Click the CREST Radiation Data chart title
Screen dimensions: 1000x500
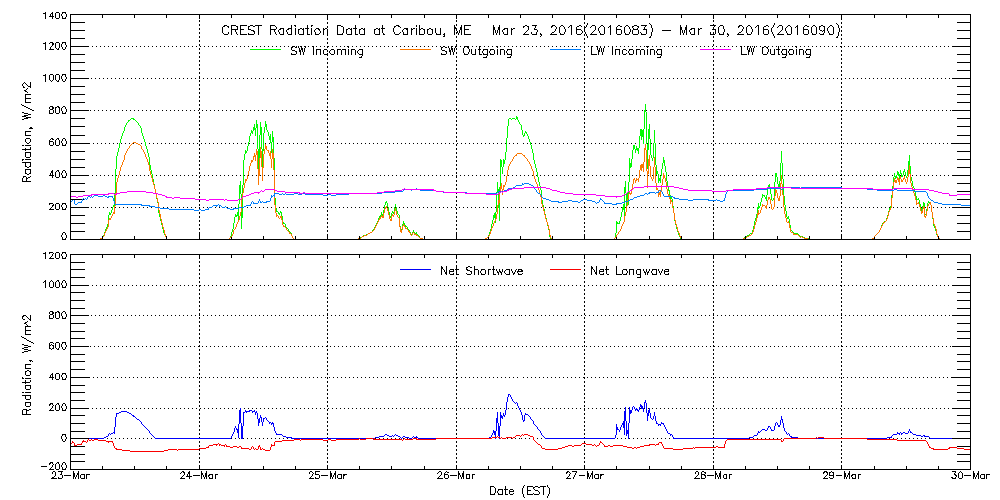point(530,30)
